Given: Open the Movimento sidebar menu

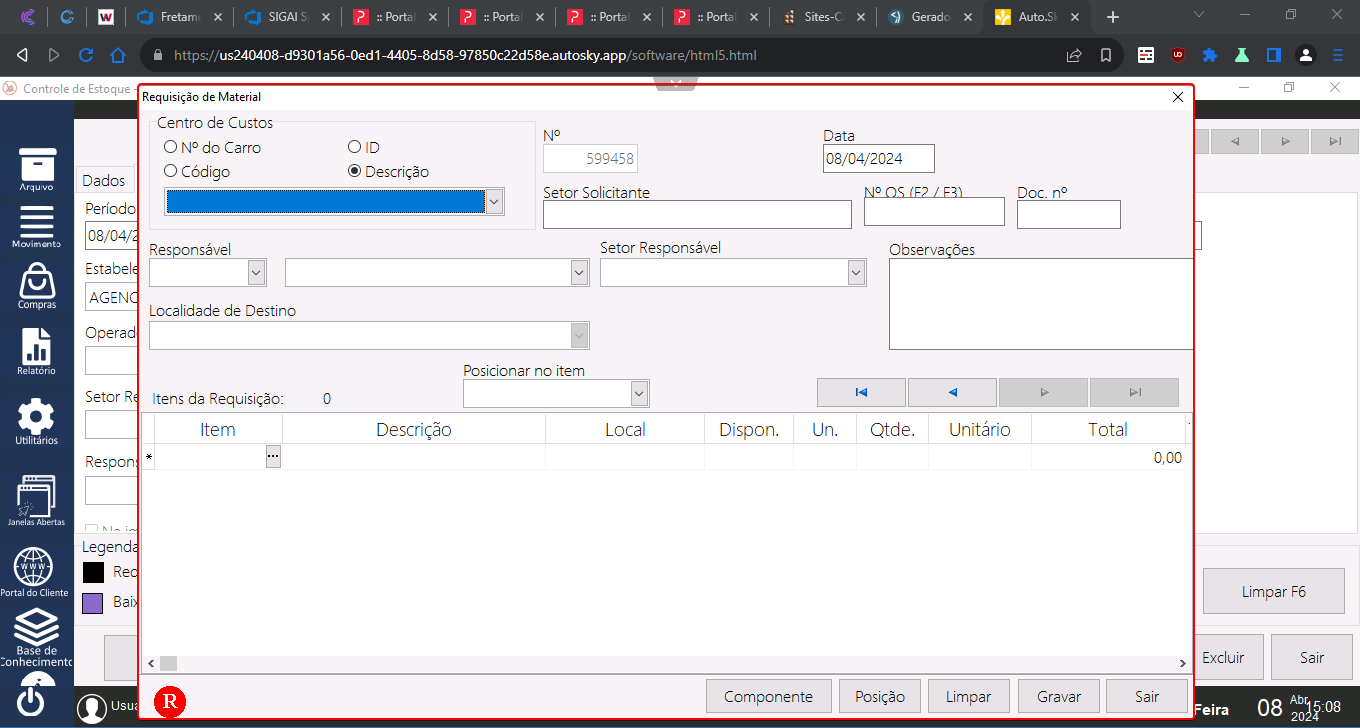Looking at the screenshot, I should click(37, 227).
